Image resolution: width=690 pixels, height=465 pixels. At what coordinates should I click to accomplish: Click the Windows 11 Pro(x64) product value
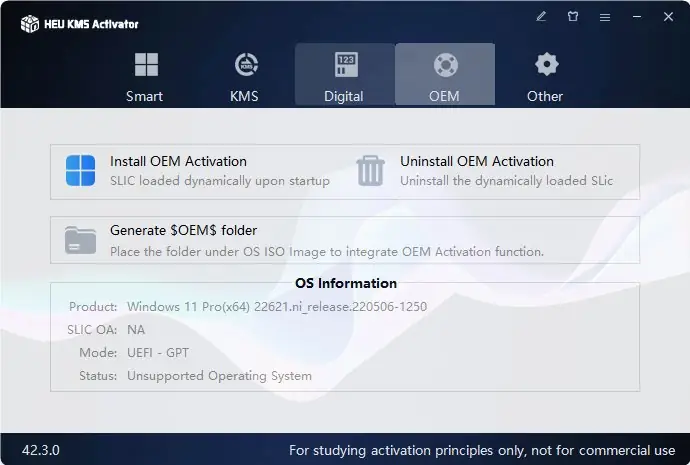tap(277, 307)
